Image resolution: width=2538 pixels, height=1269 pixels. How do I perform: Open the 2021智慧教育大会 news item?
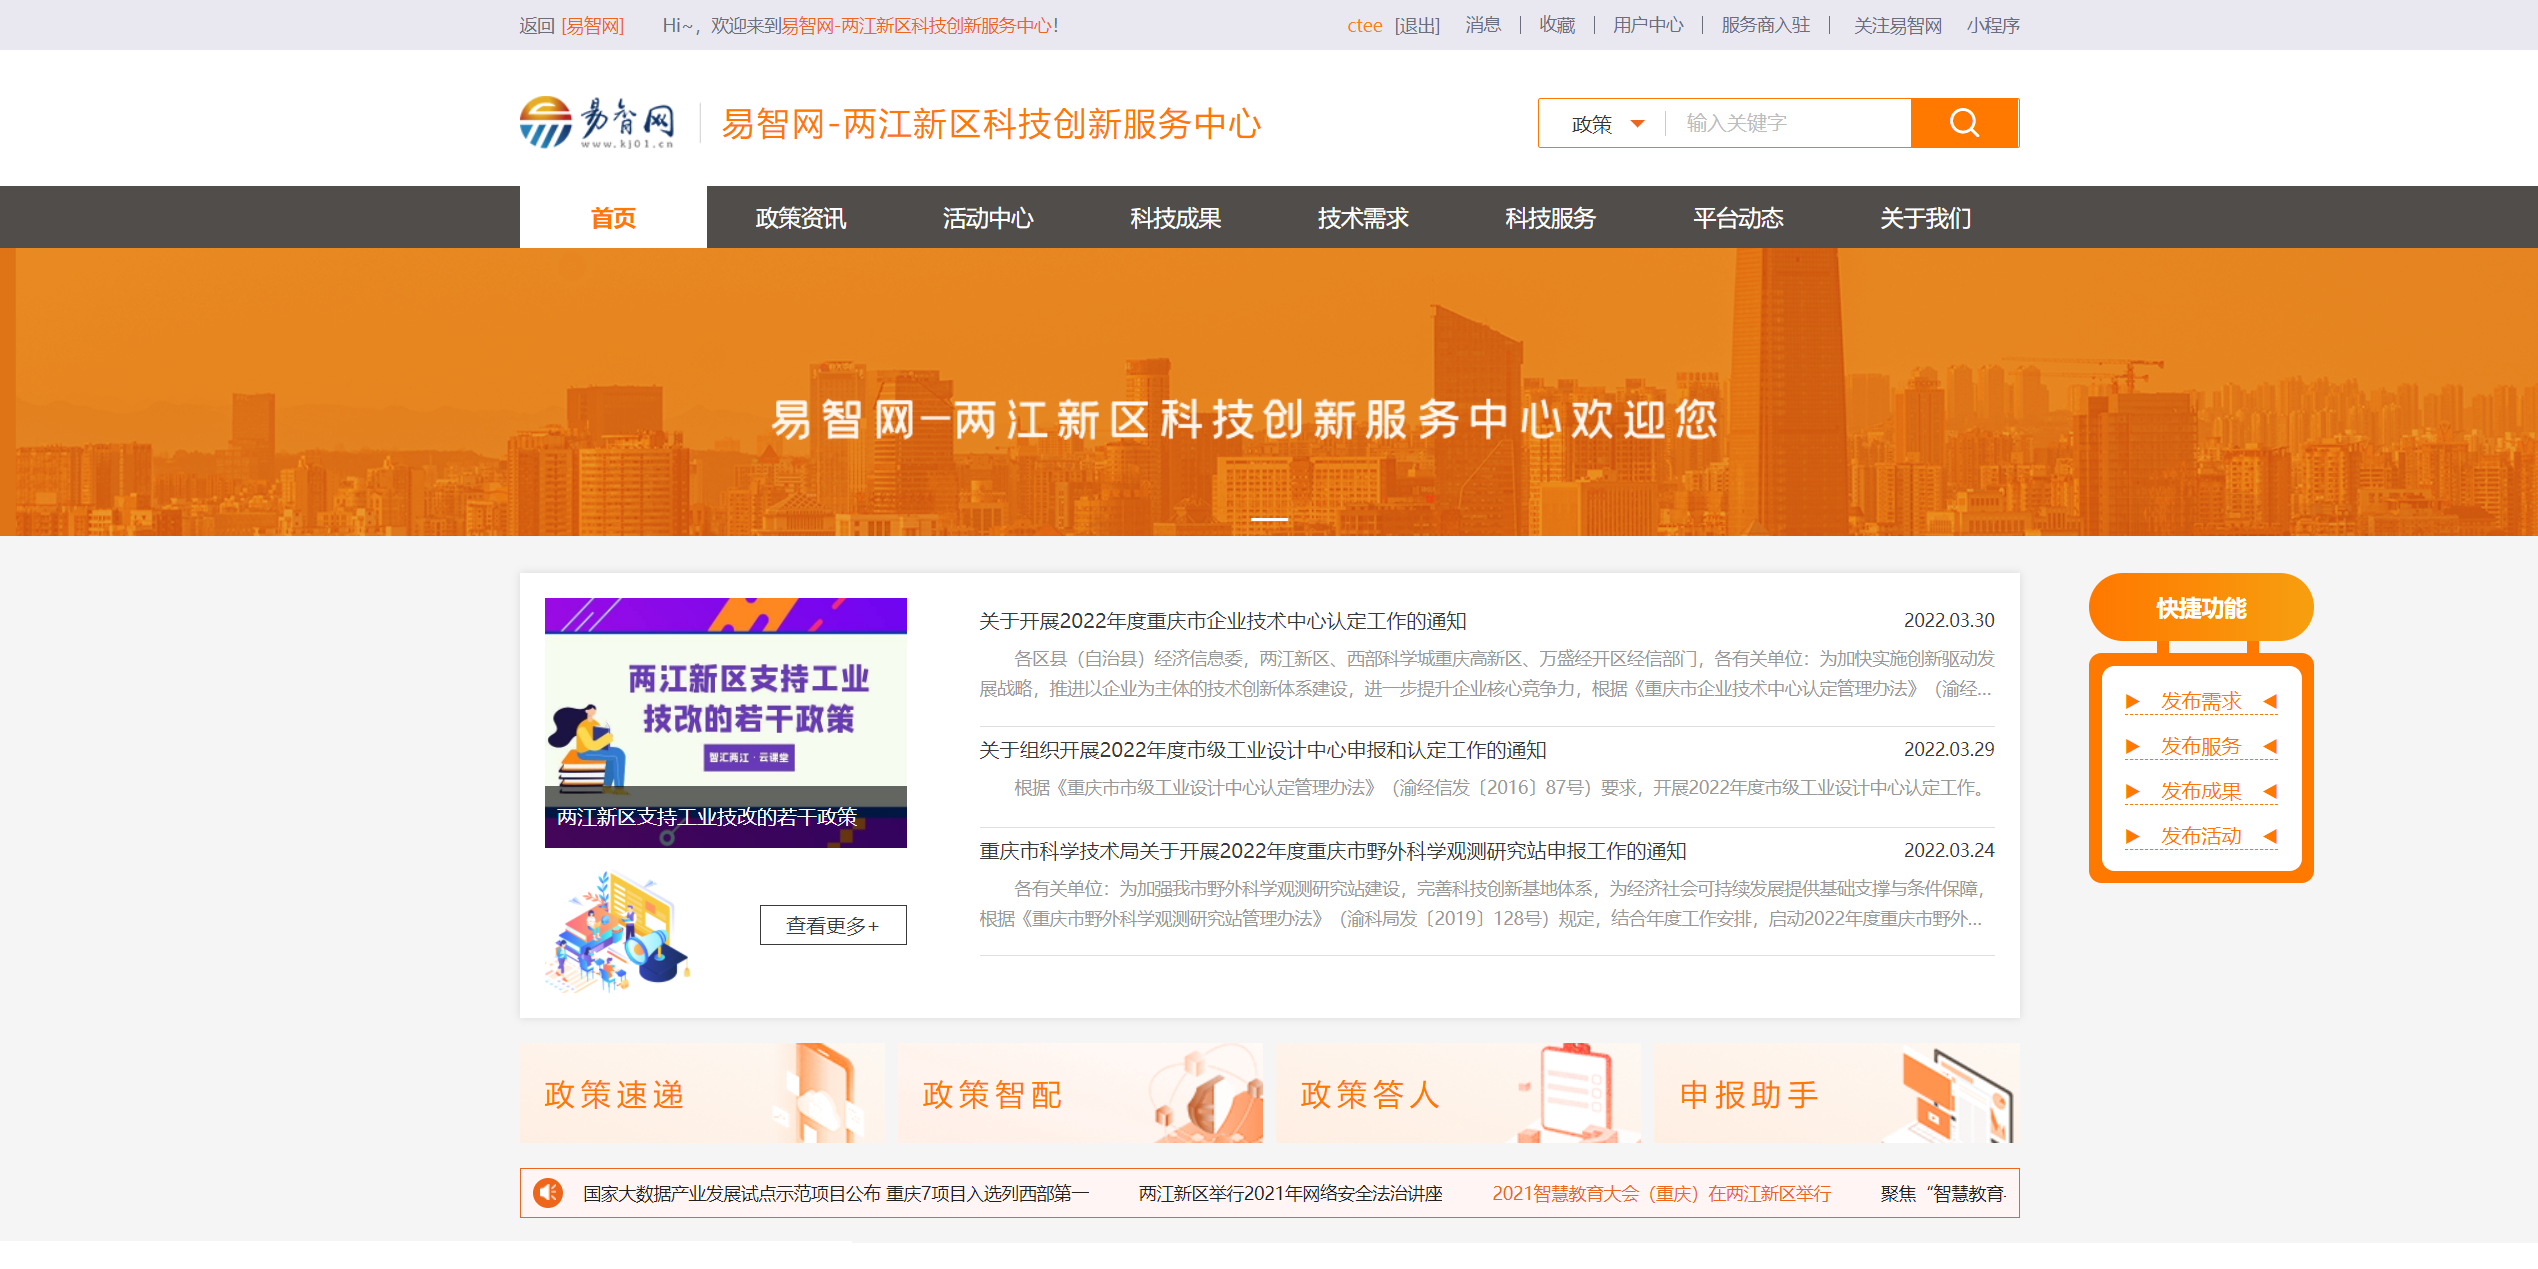click(1661, 1193)
